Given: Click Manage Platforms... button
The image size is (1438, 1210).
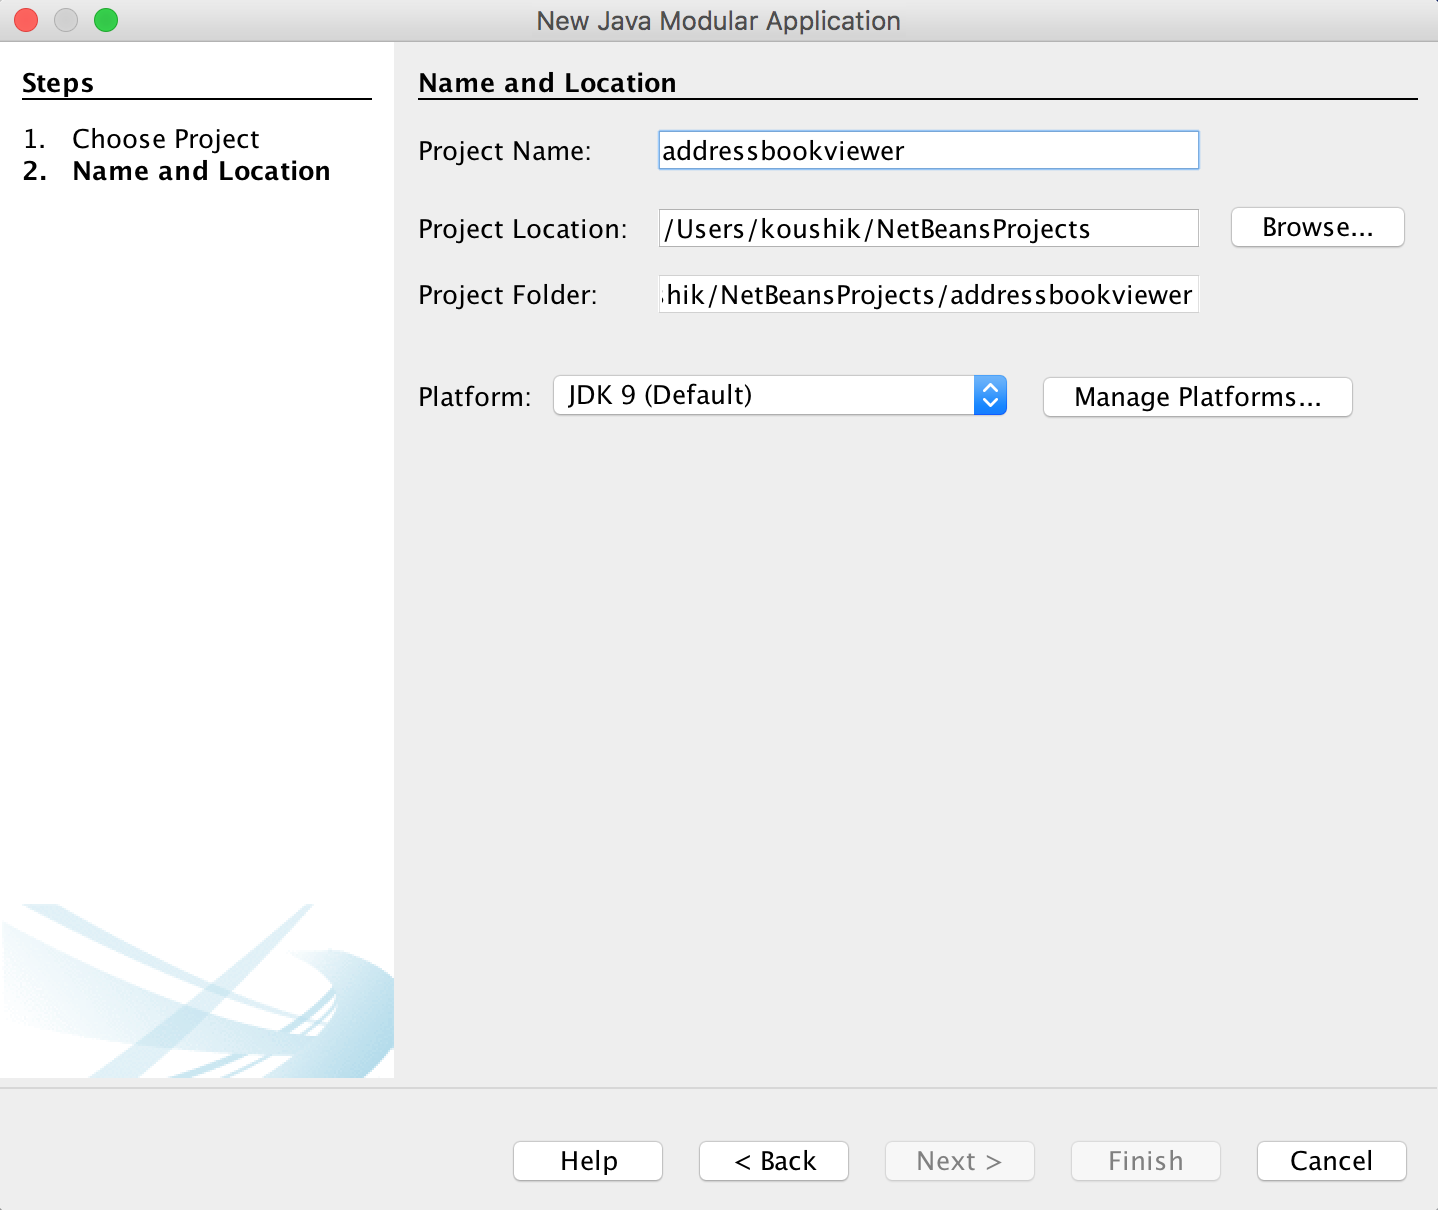Looking at the screenshot, I should tap(1197, 397).
